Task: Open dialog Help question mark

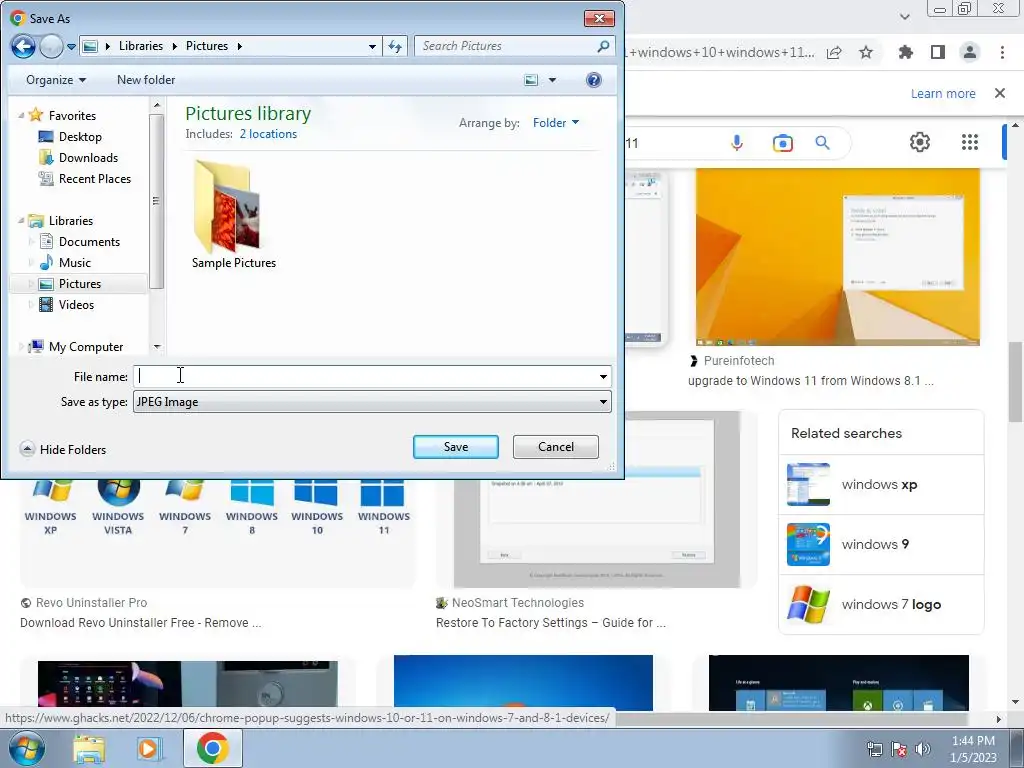Action: [593, 80]
